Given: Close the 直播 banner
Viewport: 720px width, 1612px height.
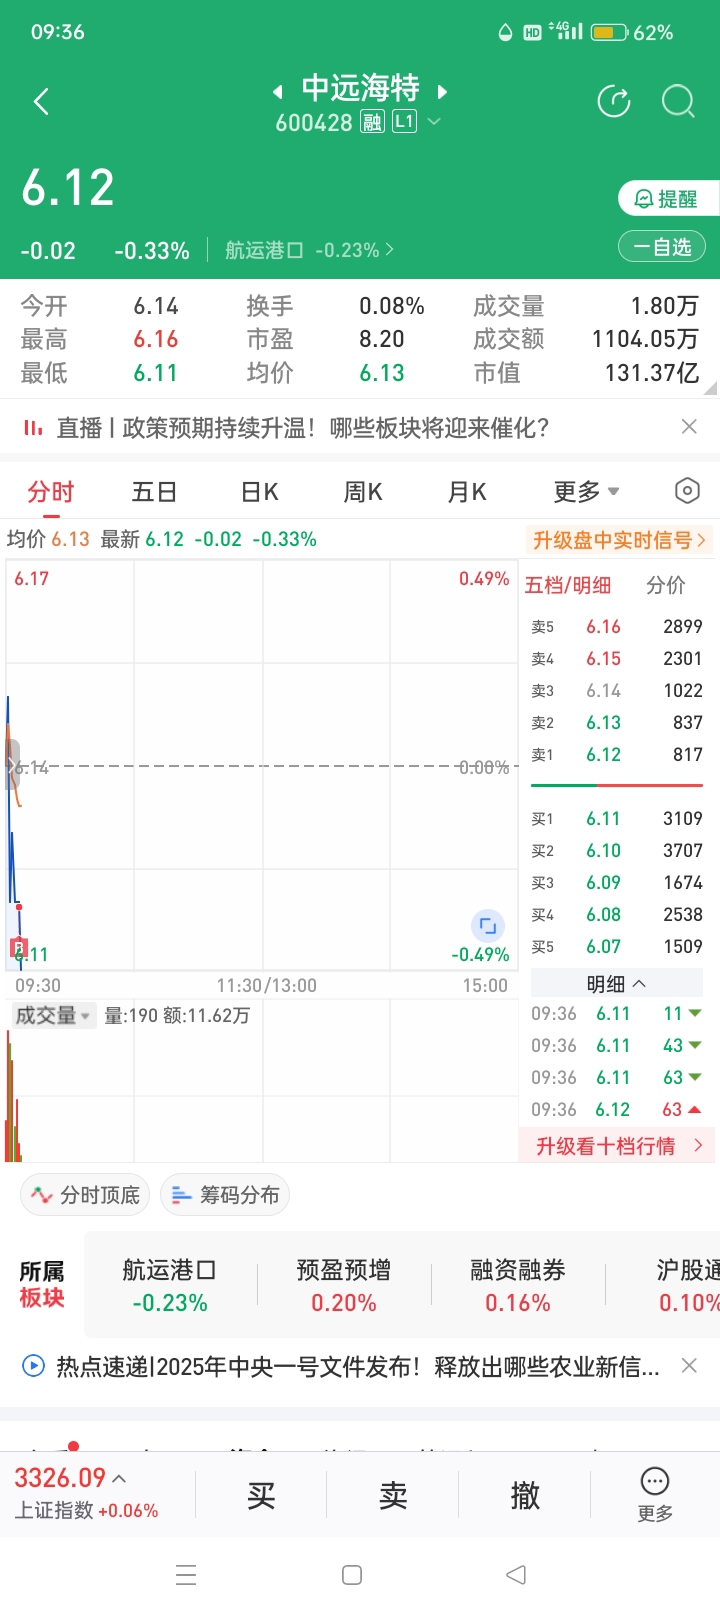Looking at the screenshot, I should click(x=689, y=427).
